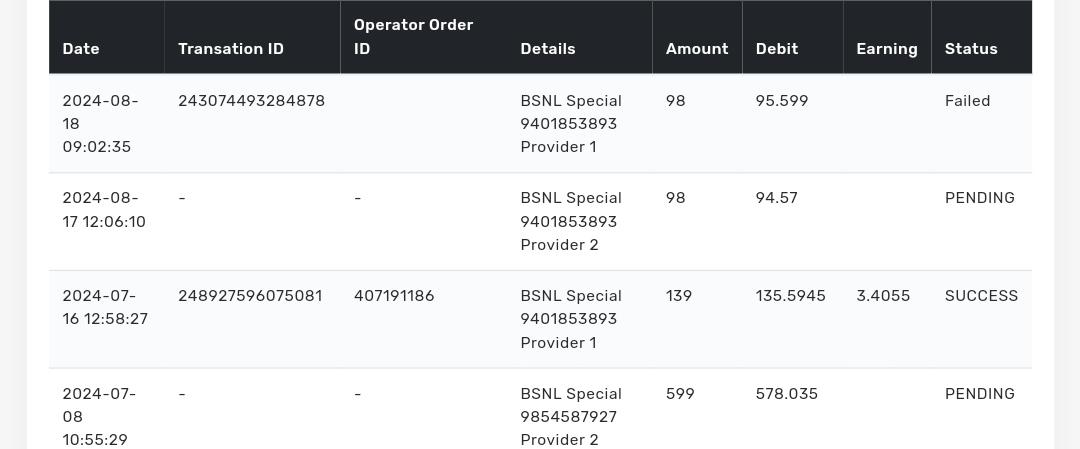This screenshot has height=449, width=1080.
Task: Select transaction ID 243074493284878
Action: click(x=251, y=101)
